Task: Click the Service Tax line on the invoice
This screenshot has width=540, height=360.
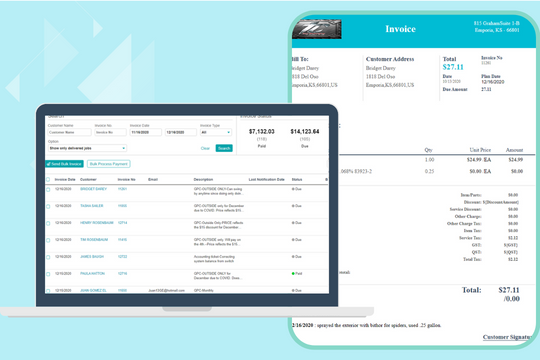Action: click(488, 238)
